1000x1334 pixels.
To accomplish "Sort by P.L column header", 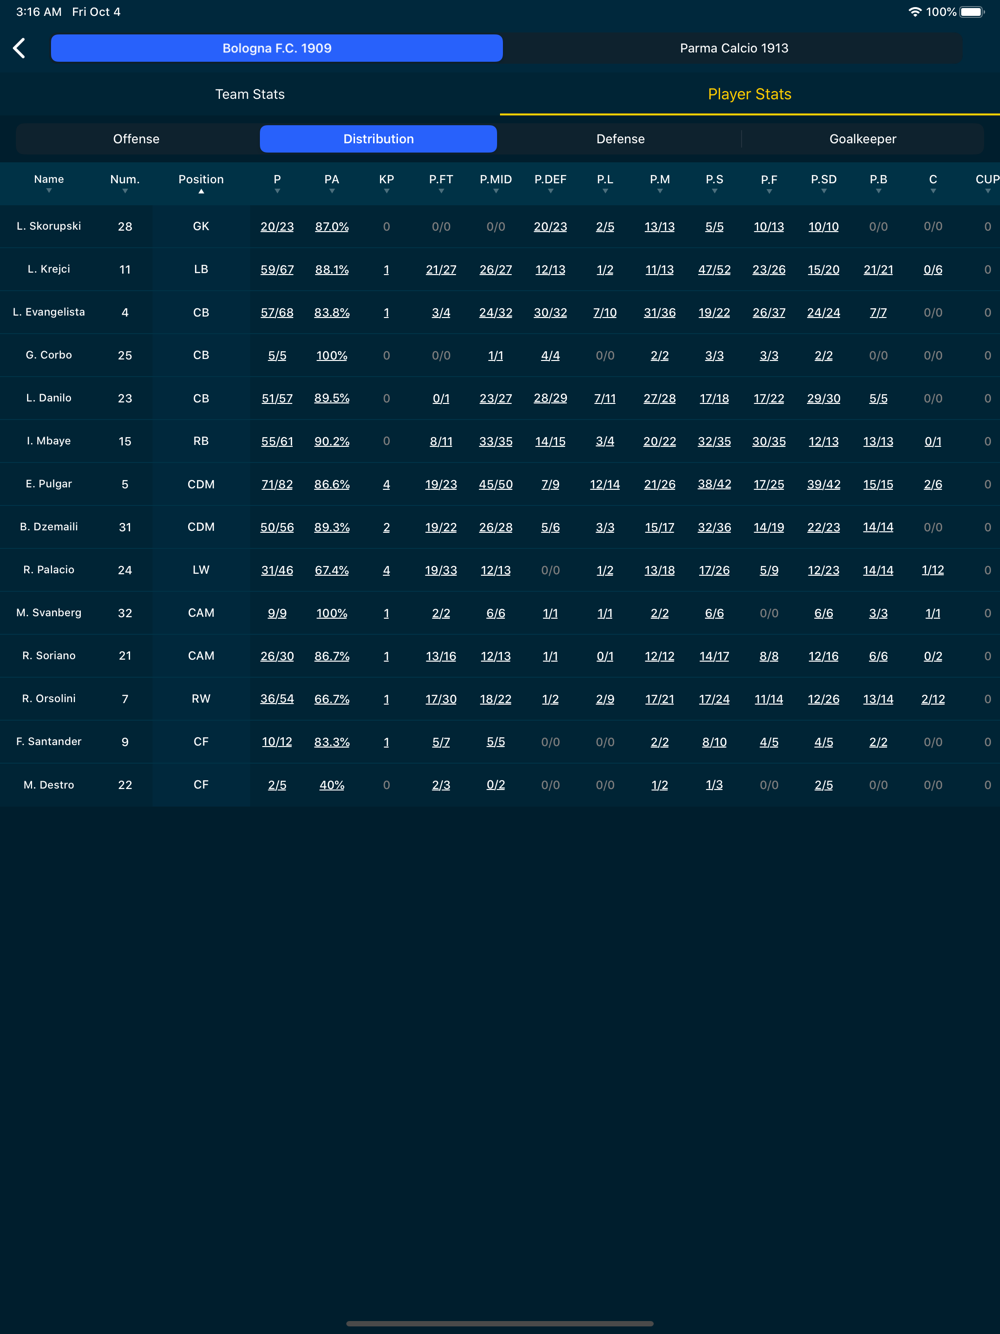I will point(605,182).
